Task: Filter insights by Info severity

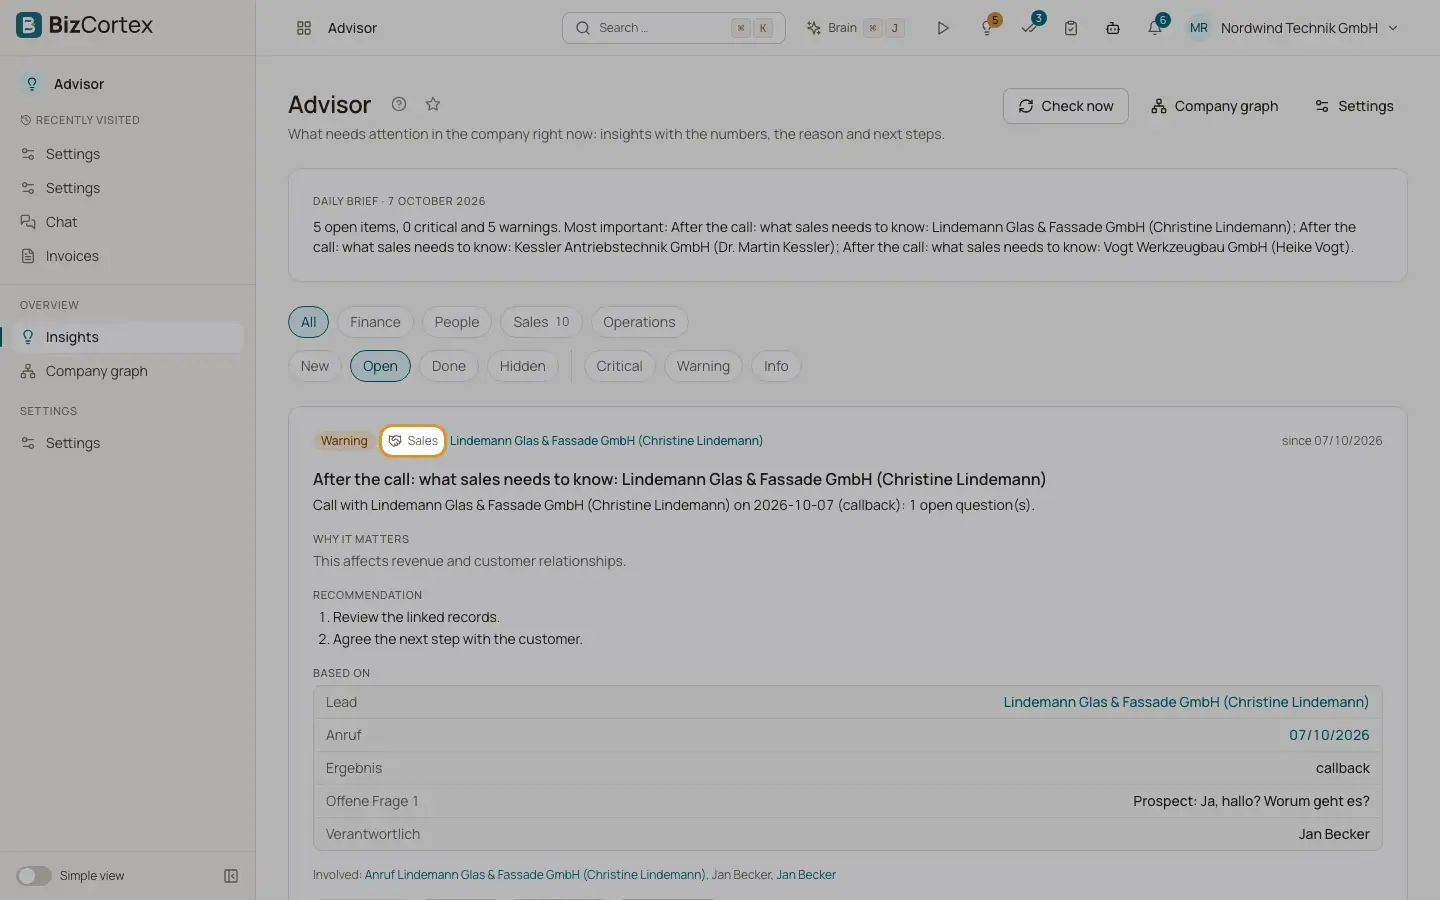Action: click(776, 366)
